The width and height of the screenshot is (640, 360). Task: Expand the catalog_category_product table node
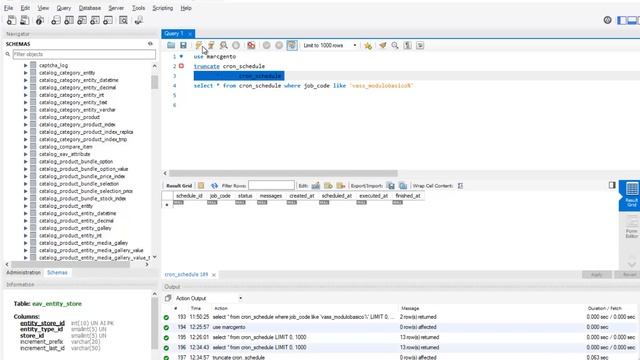point(25,117)
